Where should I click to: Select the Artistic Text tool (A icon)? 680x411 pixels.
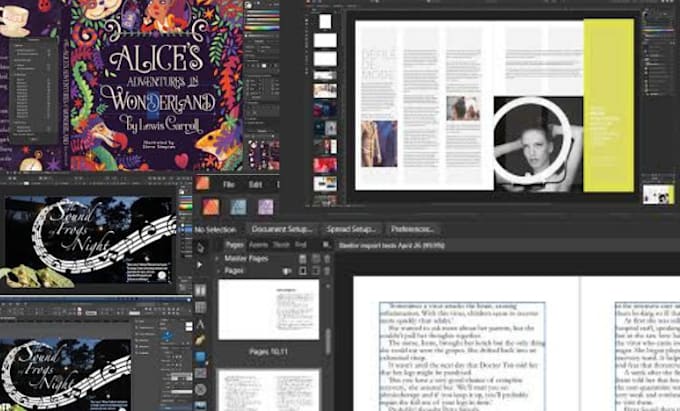pos(200,324)
